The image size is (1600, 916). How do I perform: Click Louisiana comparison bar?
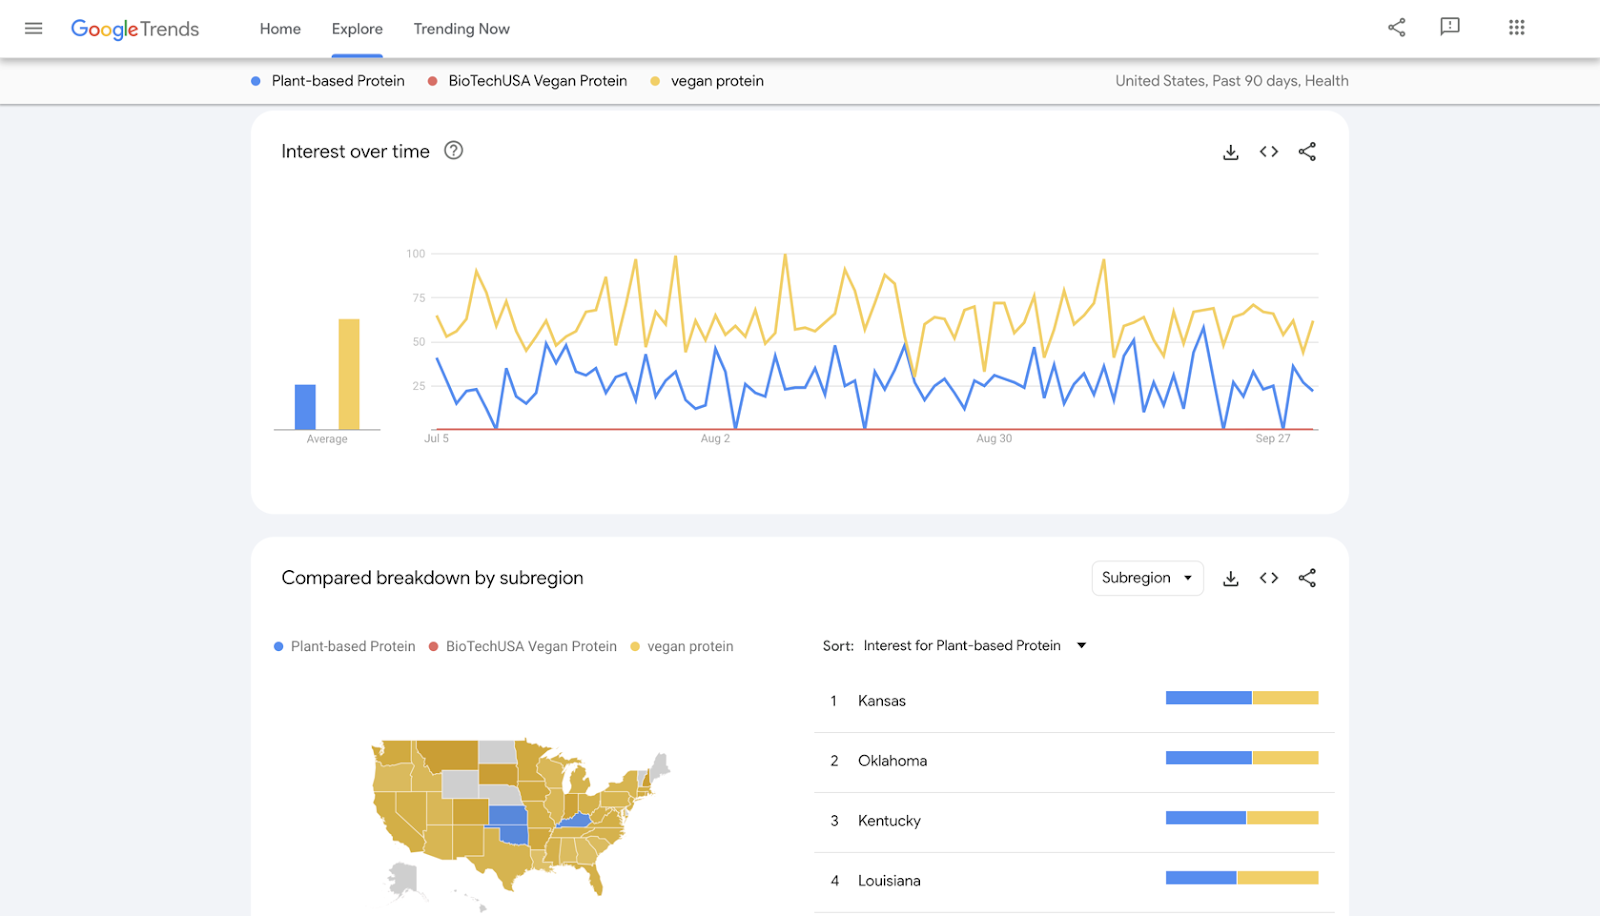pyautogui.click(x=1242, y=878)
